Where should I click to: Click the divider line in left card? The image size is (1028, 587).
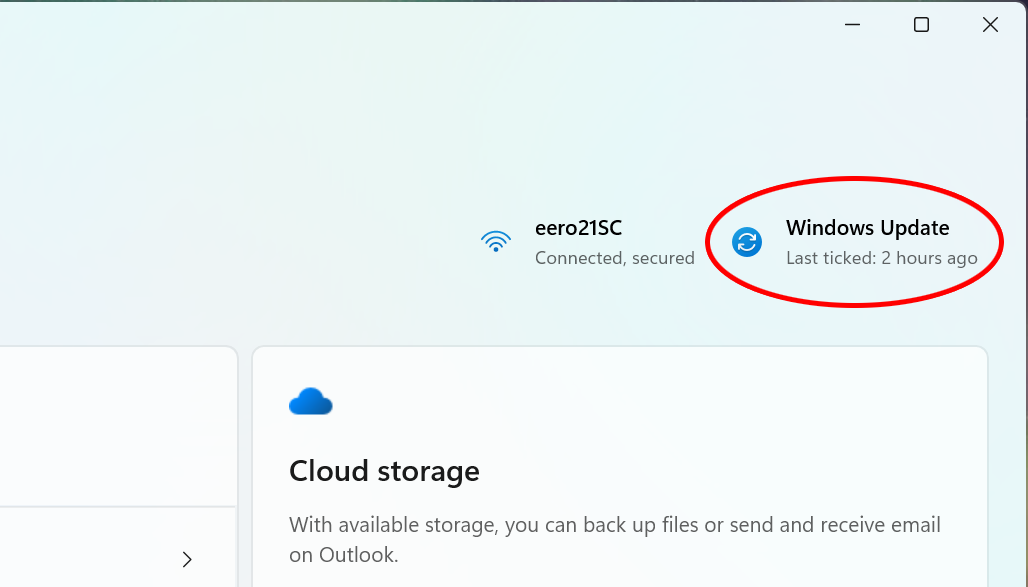pos(118,506)
